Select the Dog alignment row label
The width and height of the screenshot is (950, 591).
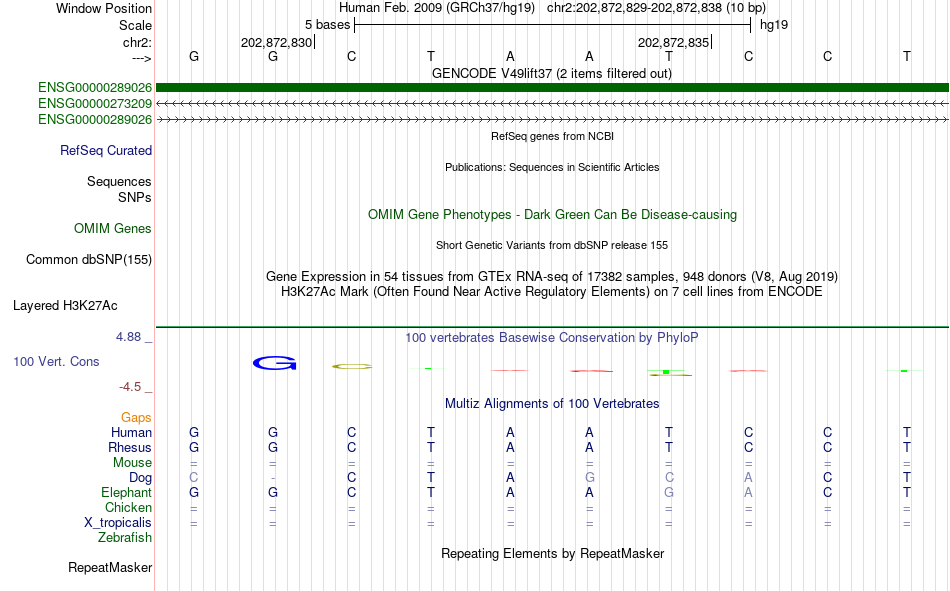(140, 478)
